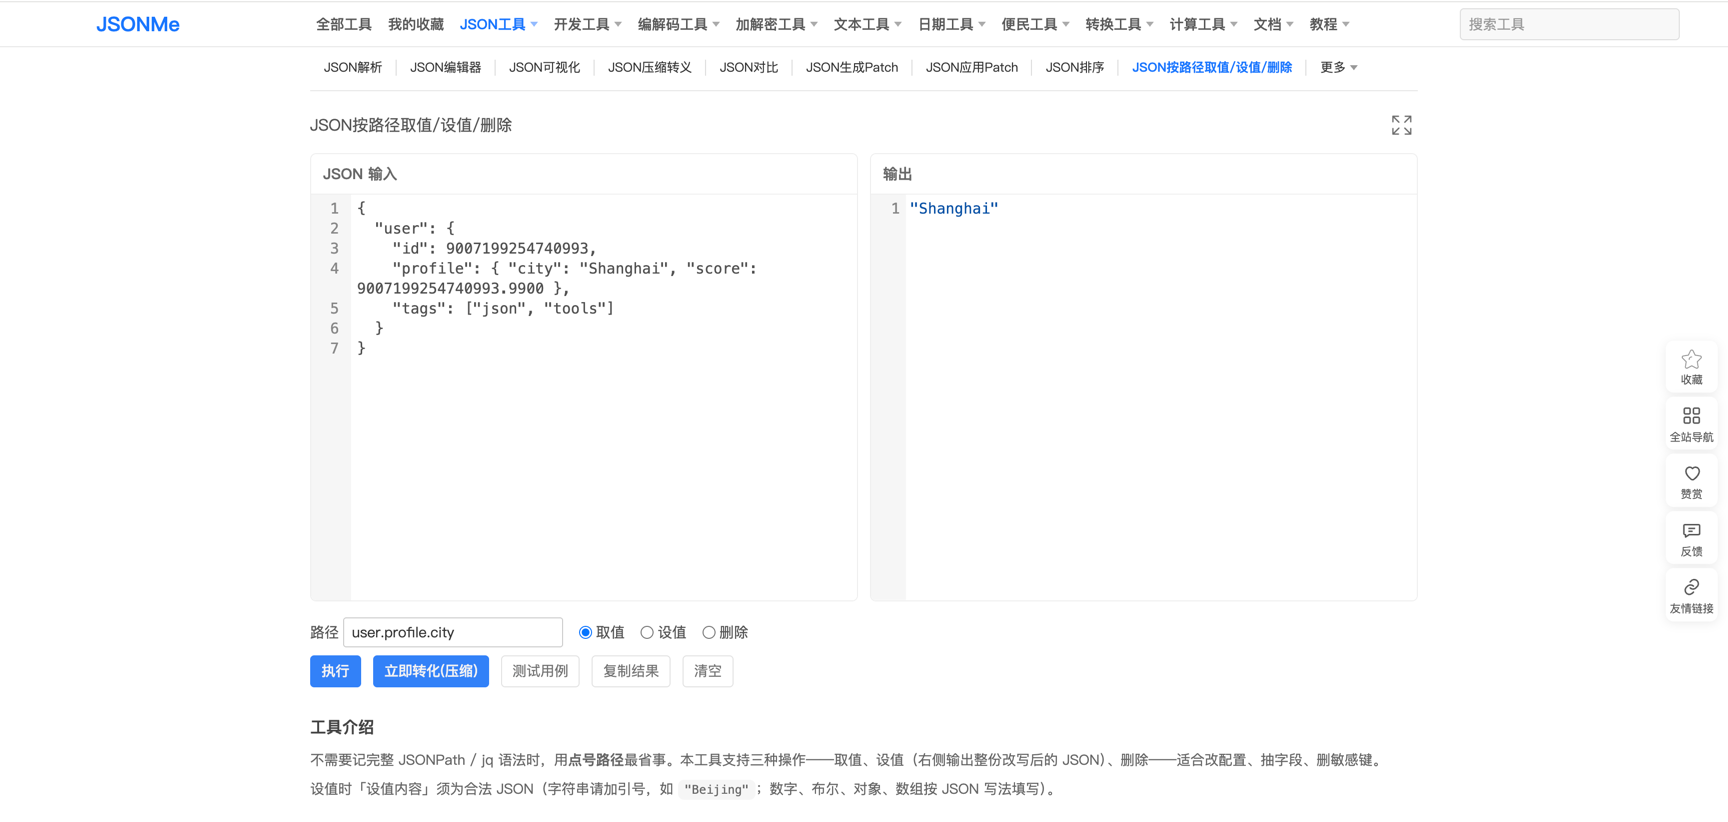Viewport: 1728px width, 822px height.
Task: Click the fullscreen expand icon
Action: click(x=1401, y=125)
